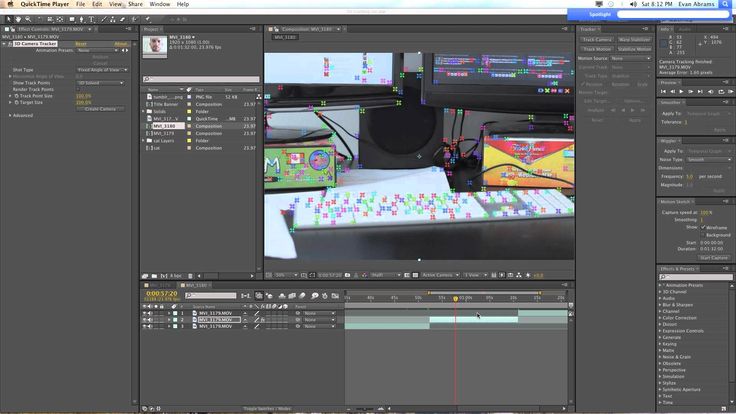The height and width of the screenshot is (414, 736).
Task: Click Track Camera button in Tracker
Action: [597, 40]
